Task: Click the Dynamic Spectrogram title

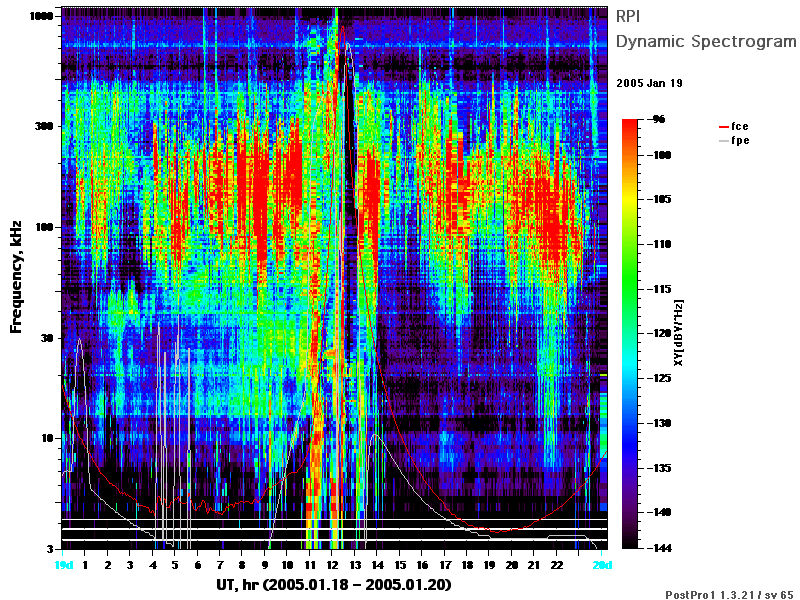Action: (706, 41)
